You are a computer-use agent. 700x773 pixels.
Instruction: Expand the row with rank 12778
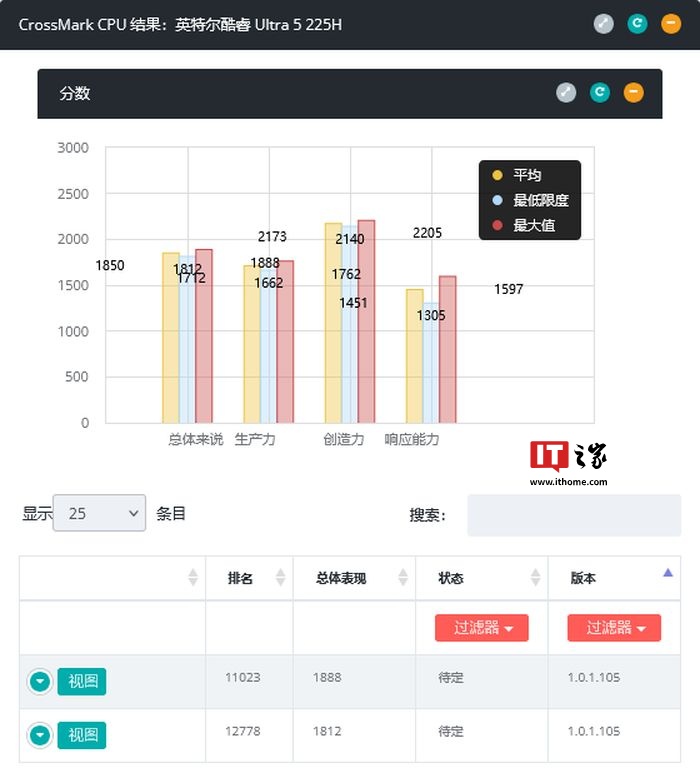tap(40, 736)
